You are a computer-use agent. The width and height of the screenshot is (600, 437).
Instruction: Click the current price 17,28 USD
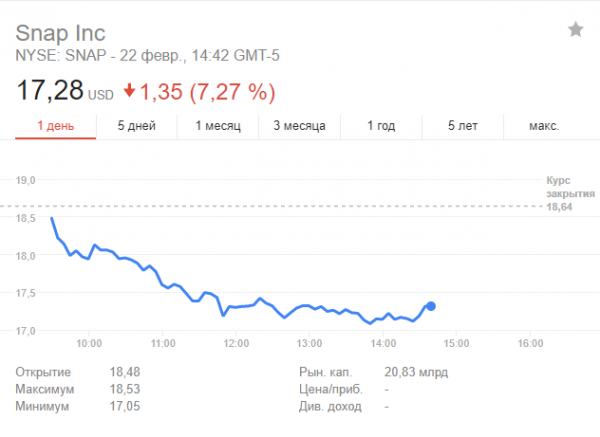64,92
